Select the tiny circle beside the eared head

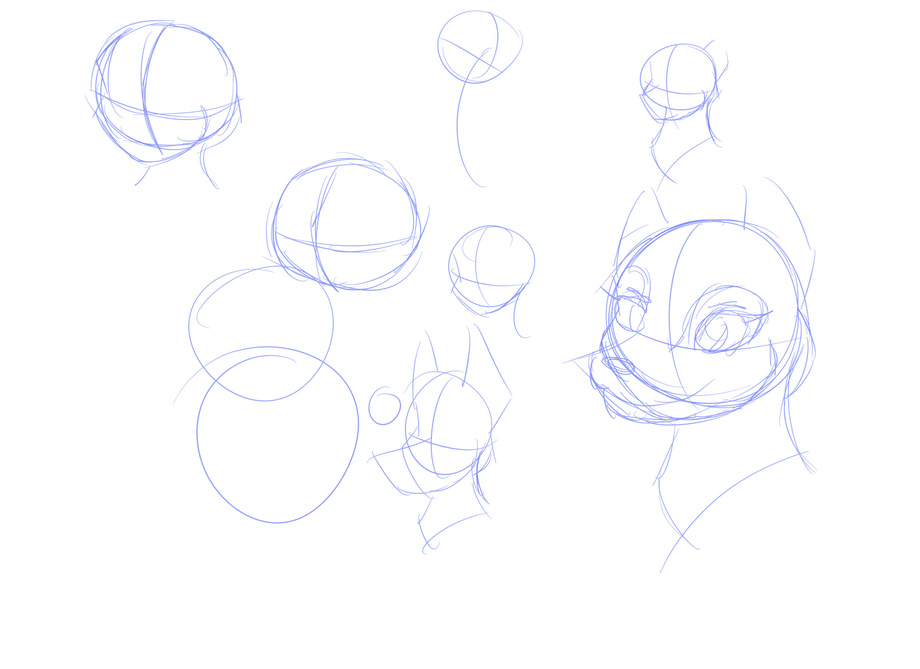click(384, 407)
